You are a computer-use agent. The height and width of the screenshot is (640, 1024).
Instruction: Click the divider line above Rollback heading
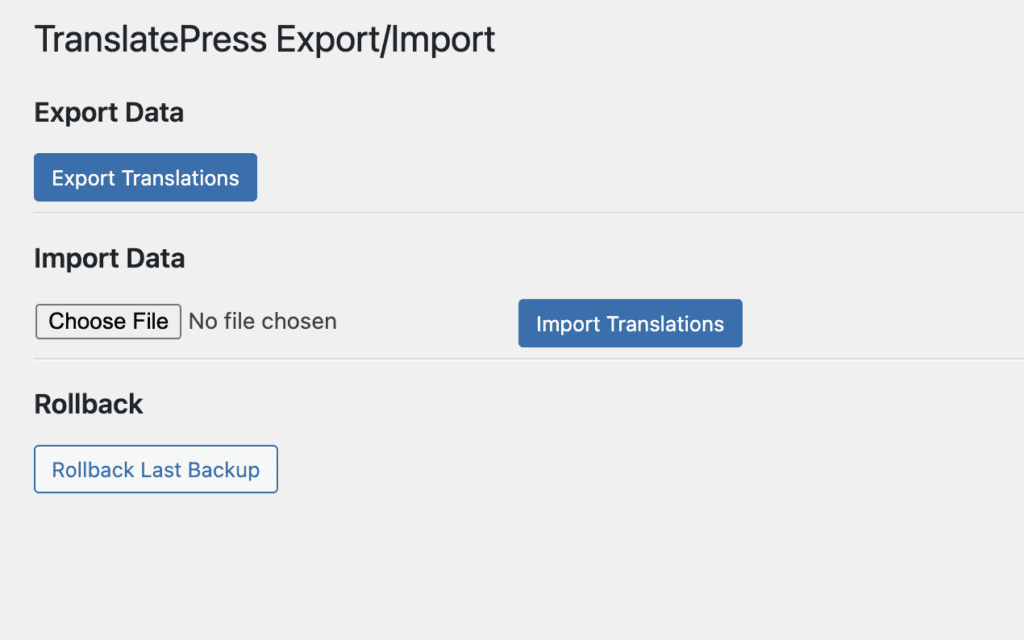click(x=500, y=359)
